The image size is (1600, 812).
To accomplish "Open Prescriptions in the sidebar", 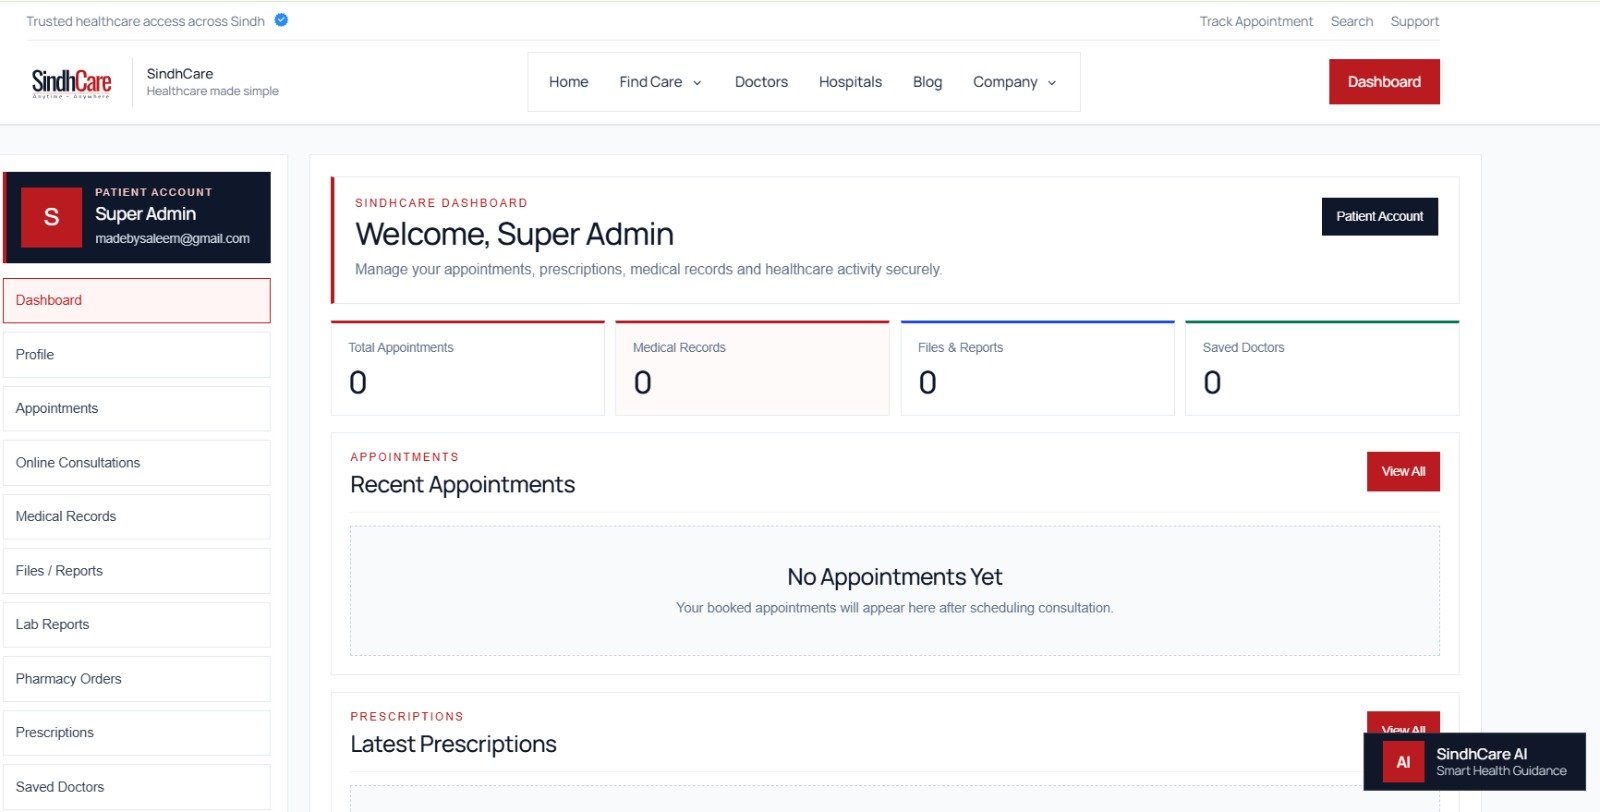I will coord(137,732).
